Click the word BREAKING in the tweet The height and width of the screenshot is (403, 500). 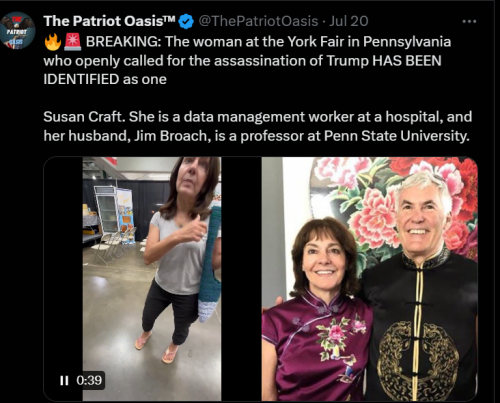pyautogui.click(x=123, y=42)
